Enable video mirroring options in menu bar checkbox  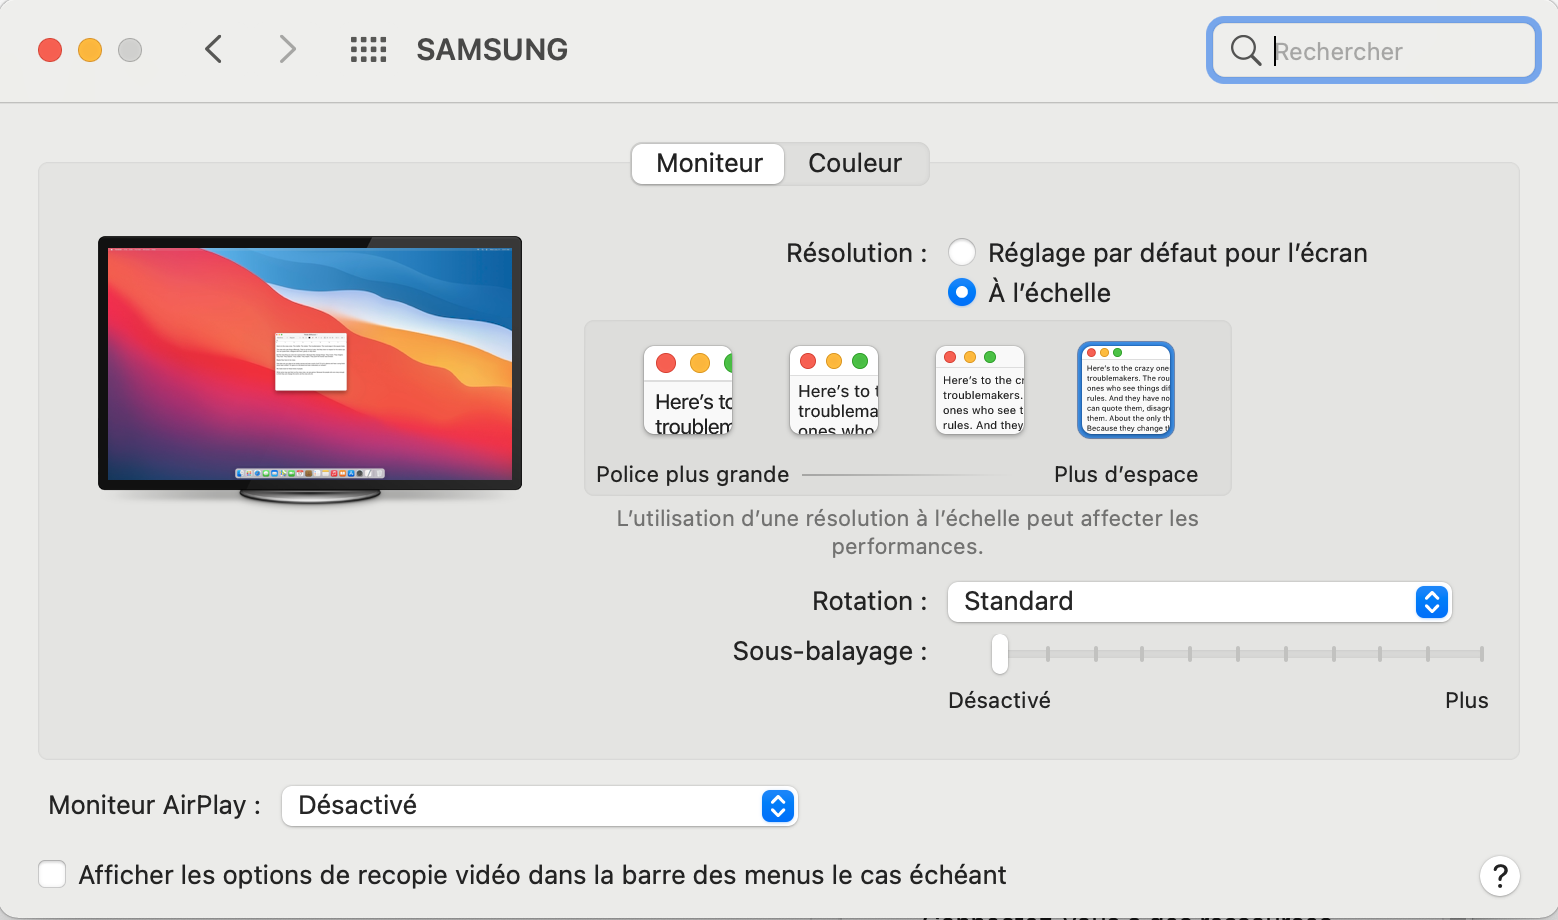tap(52, 874)
